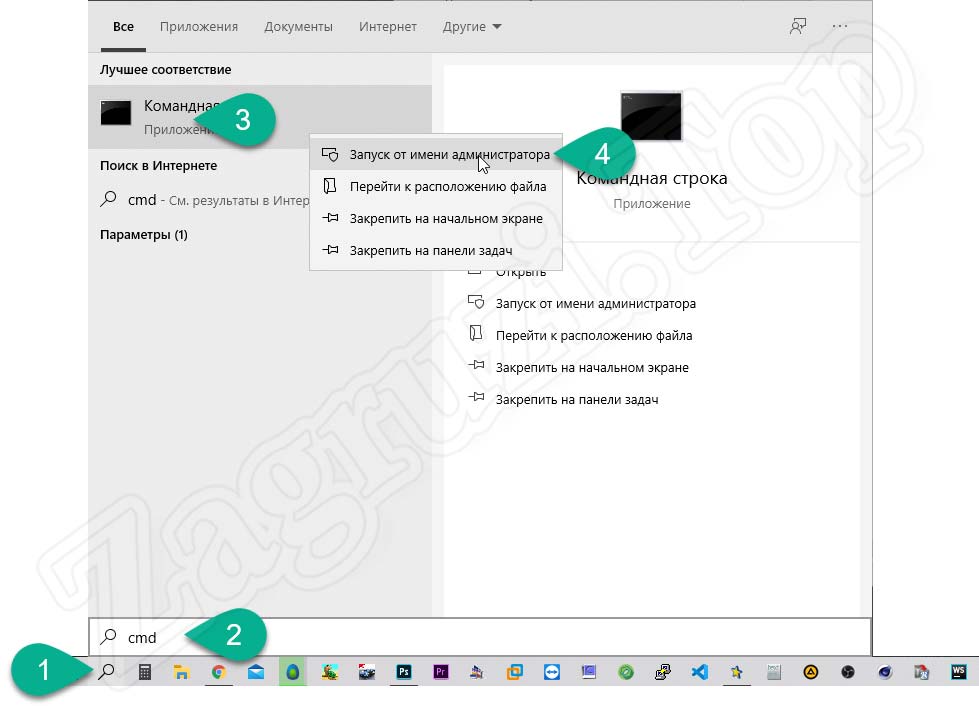Expand the 'Параметры (1)' section

point(143,234)
